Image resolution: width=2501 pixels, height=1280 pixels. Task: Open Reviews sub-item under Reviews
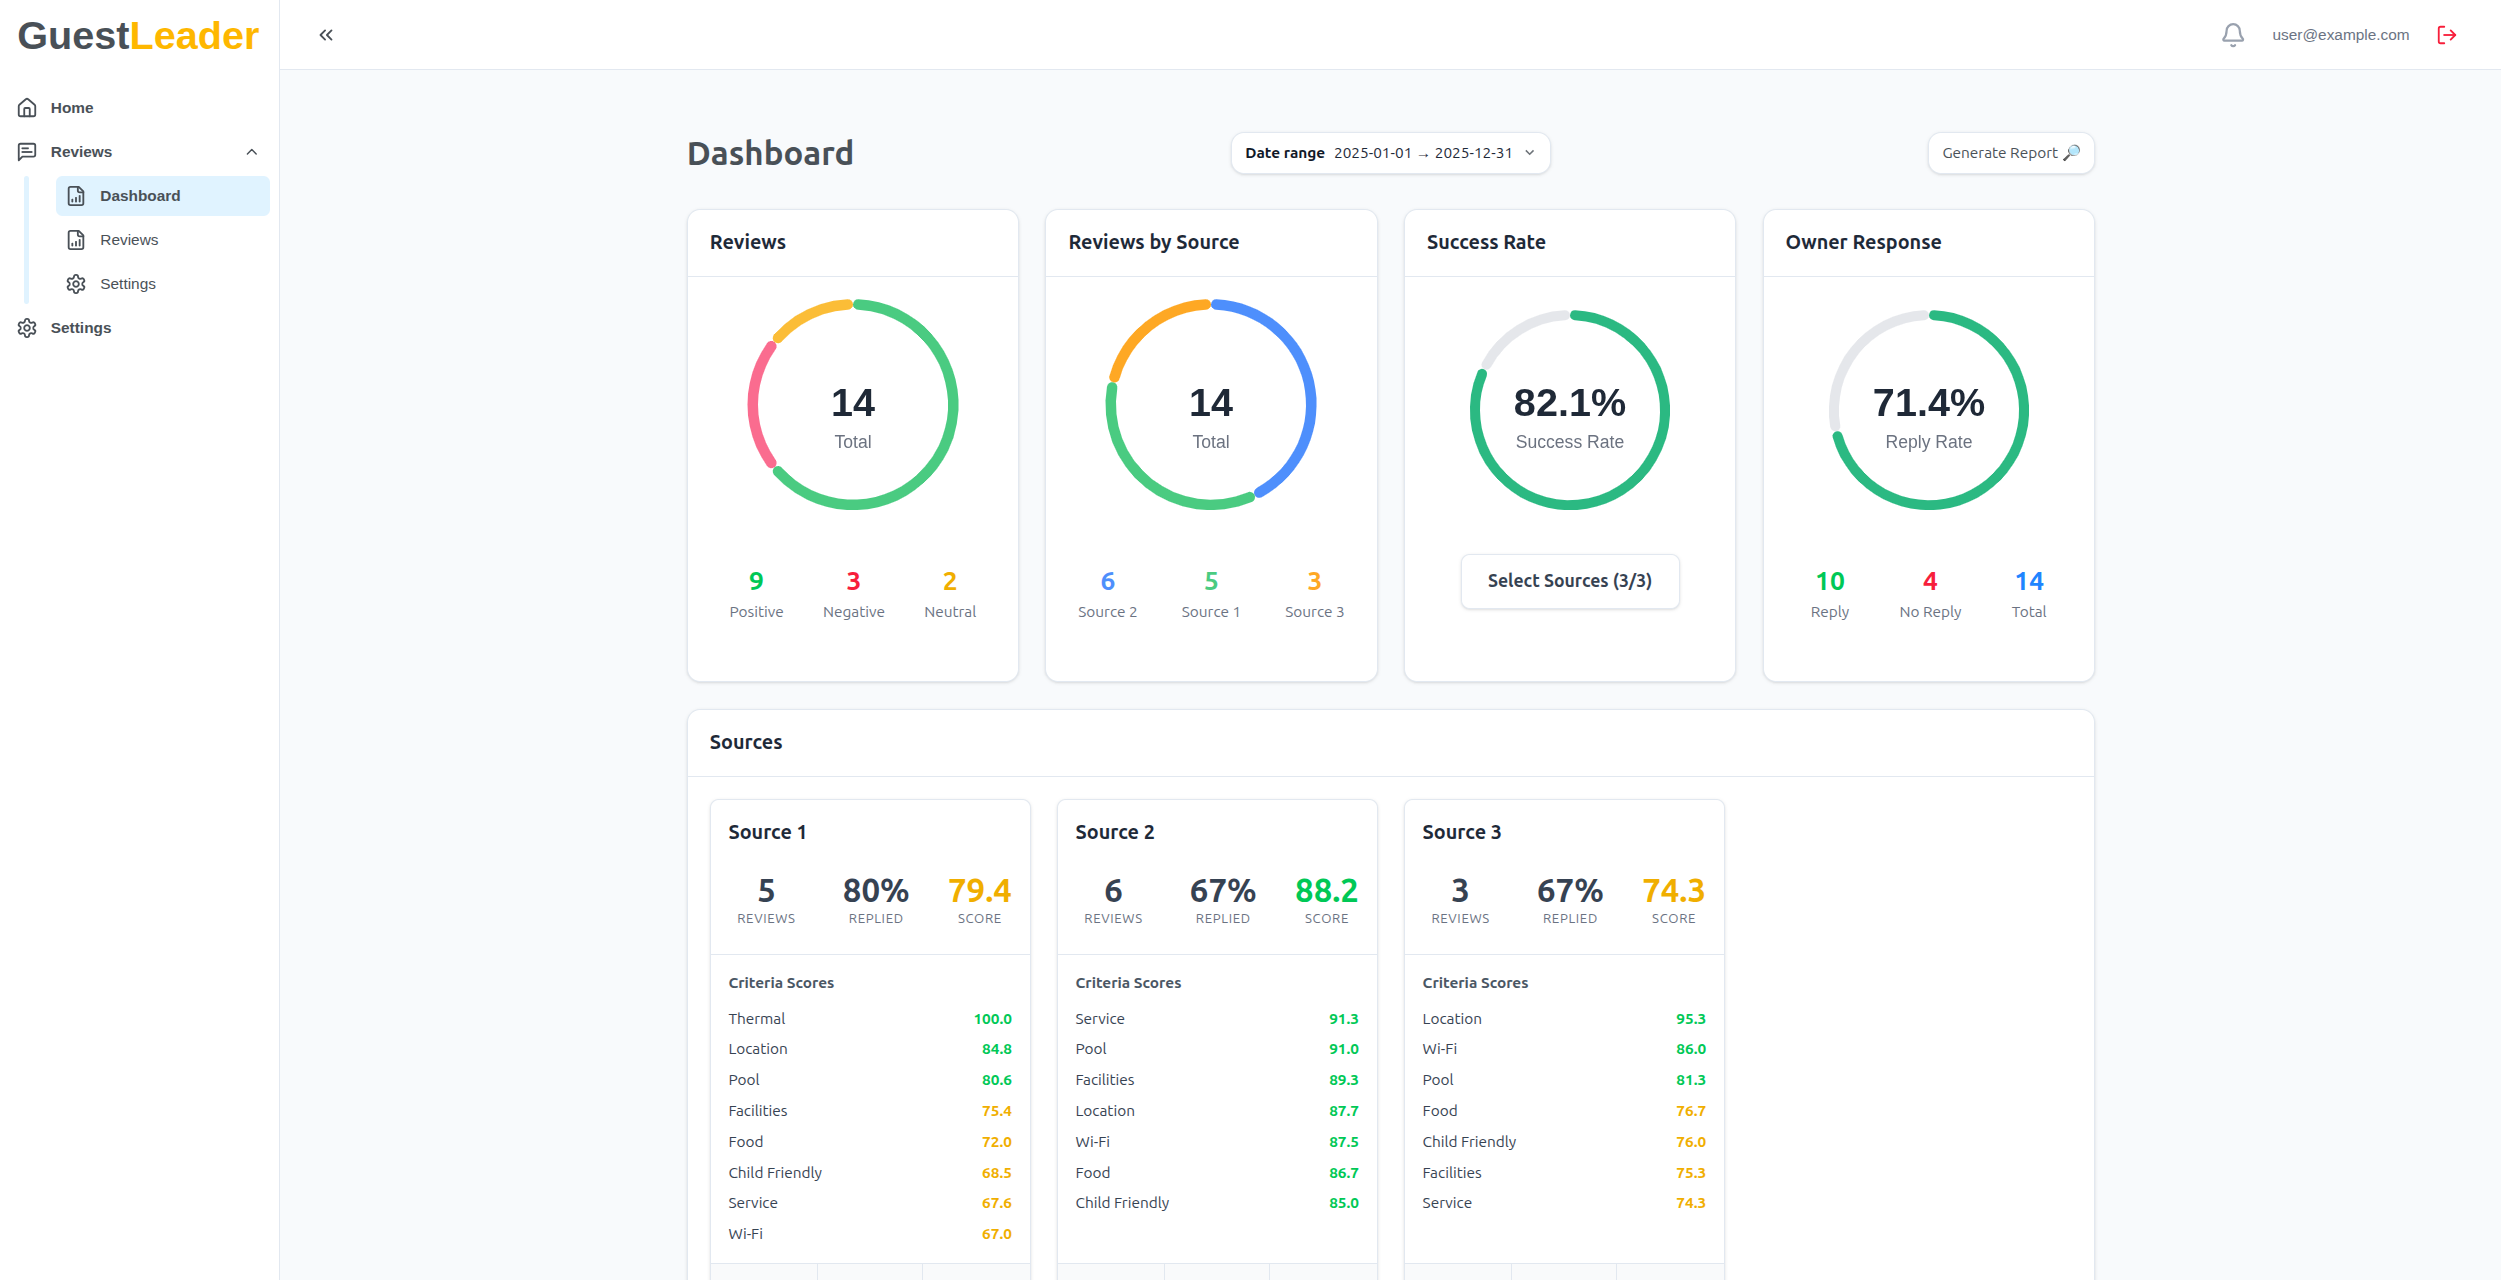pyautogui.click(x=163, y=240)
